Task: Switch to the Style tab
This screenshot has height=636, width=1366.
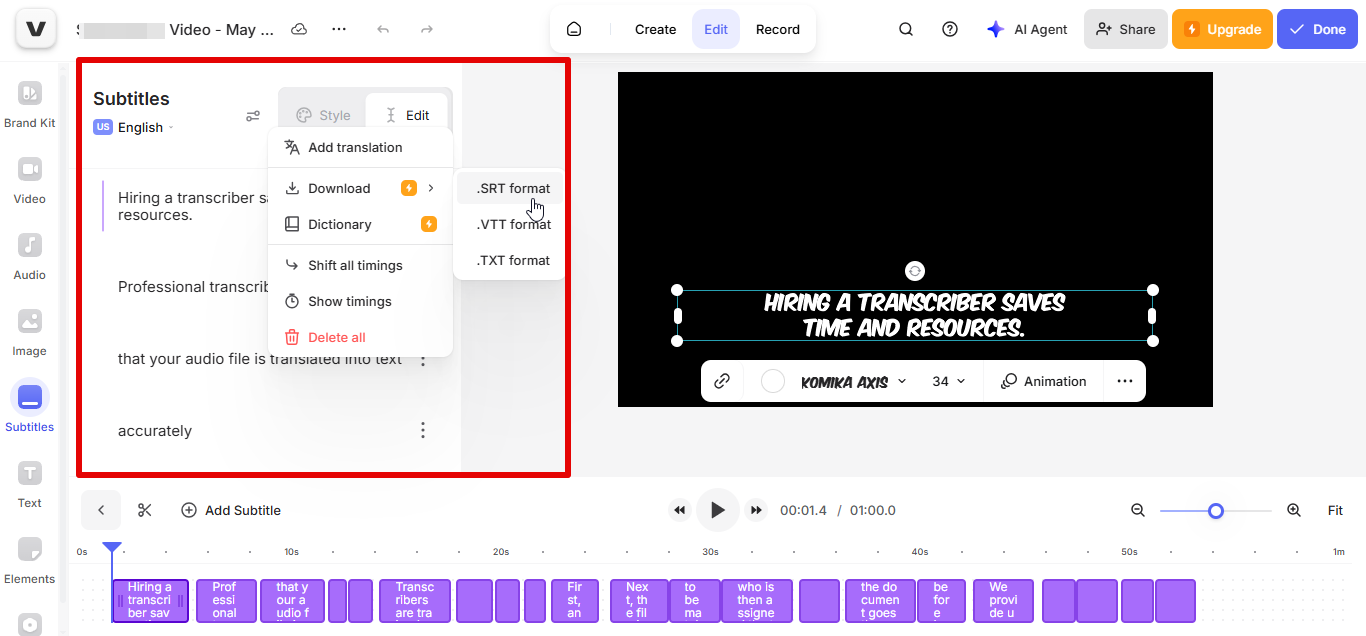Action: click(322, 114)
